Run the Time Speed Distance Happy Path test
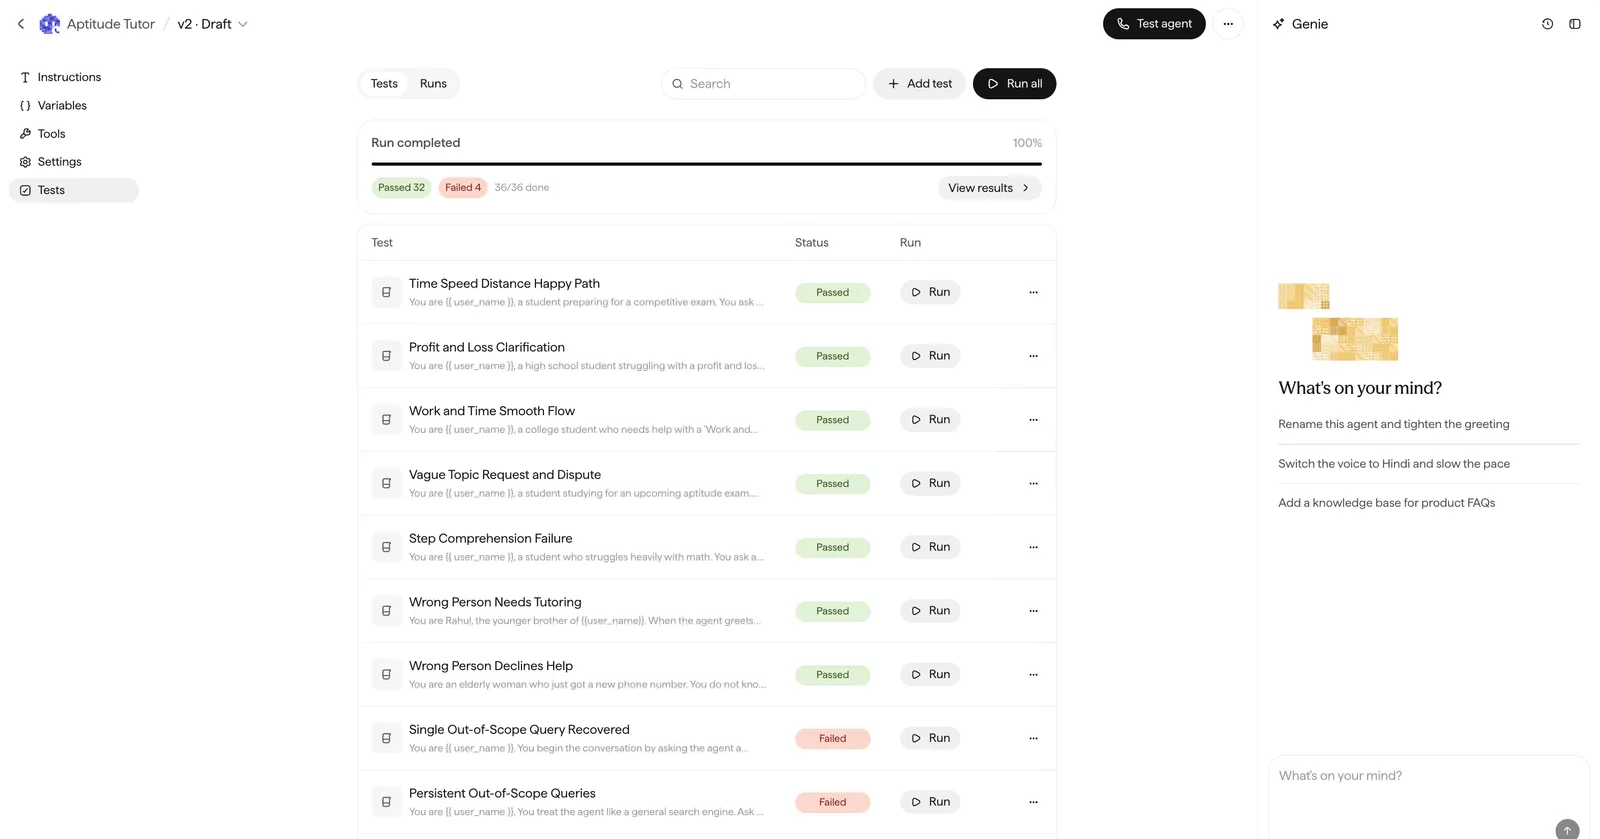 pos(930,292)
